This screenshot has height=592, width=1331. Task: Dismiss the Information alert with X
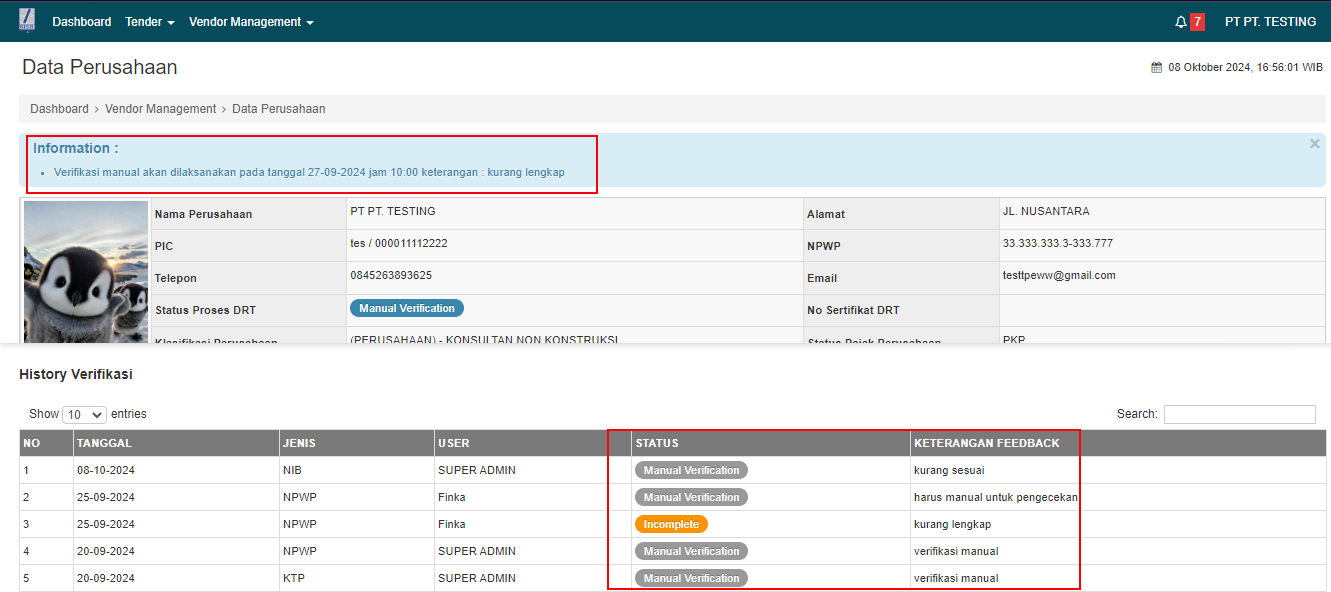pyautogui.click(x=1314, y=144)
